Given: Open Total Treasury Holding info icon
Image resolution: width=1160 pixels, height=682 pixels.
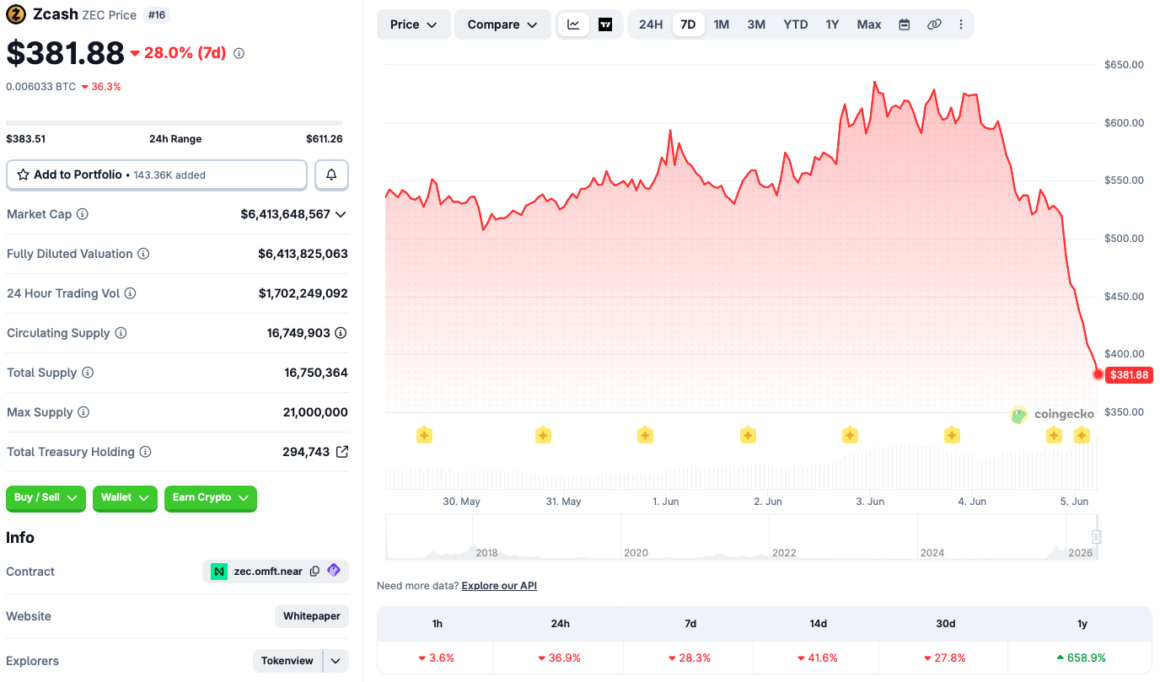Looking at the screenshot, I should tap(146, 452).
